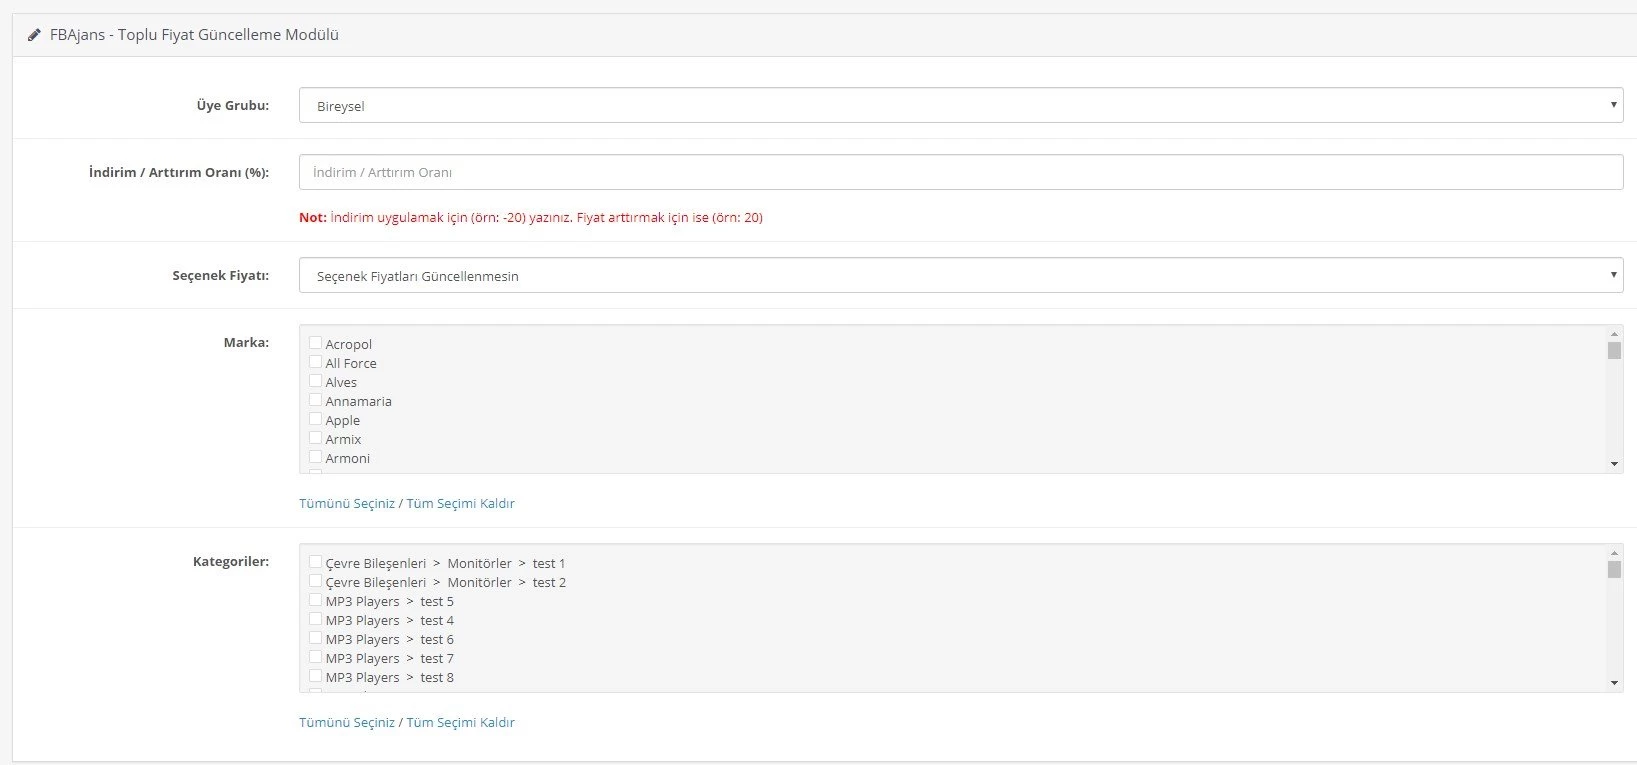Clear brand selection via Marka Tüm Seçimi Kaldır
Image resolution: width=1637 pixels, height=765 pixels.
coord(460,503)
